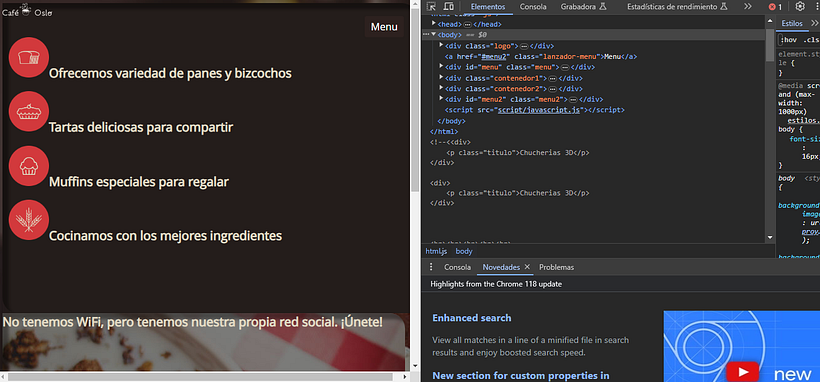This screenshot has width=820, height=382.
Task: Click 'Ofrecemos variedad de panes y bizcochos'
Action: click(170, 73)
